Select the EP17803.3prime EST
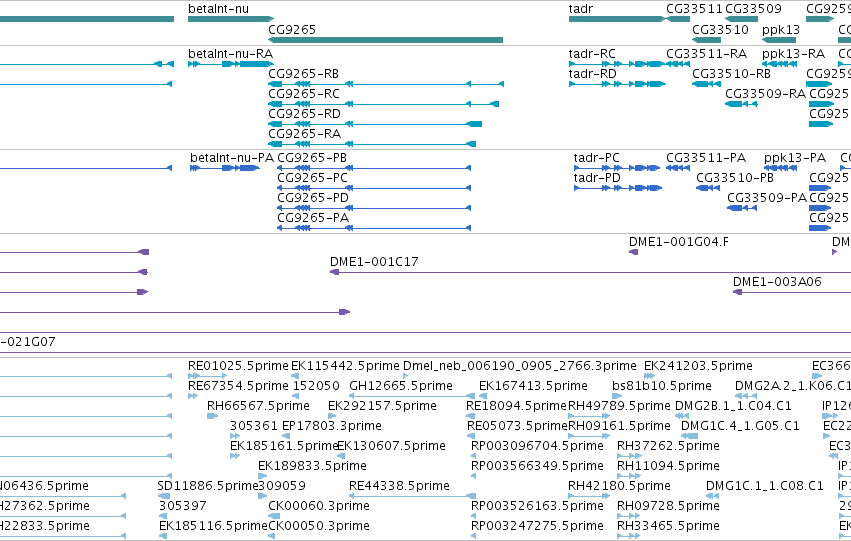 285,436
